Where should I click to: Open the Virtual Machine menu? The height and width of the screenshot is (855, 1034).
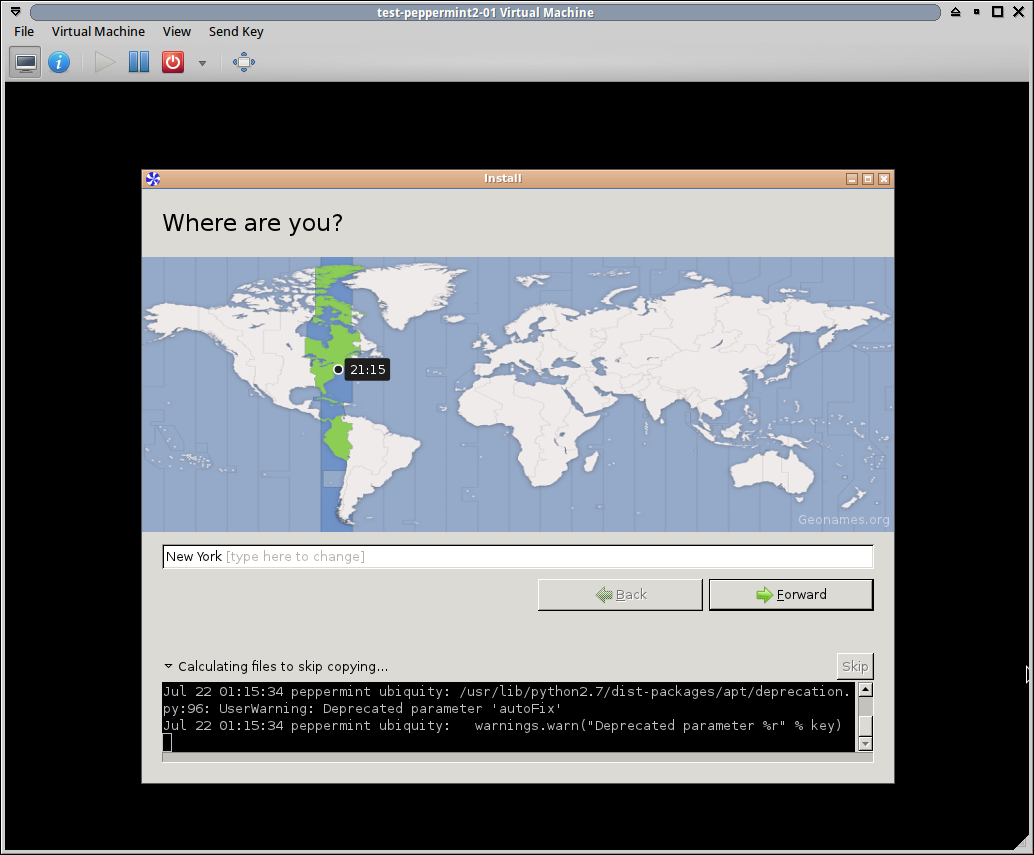[x=98, y=32]
